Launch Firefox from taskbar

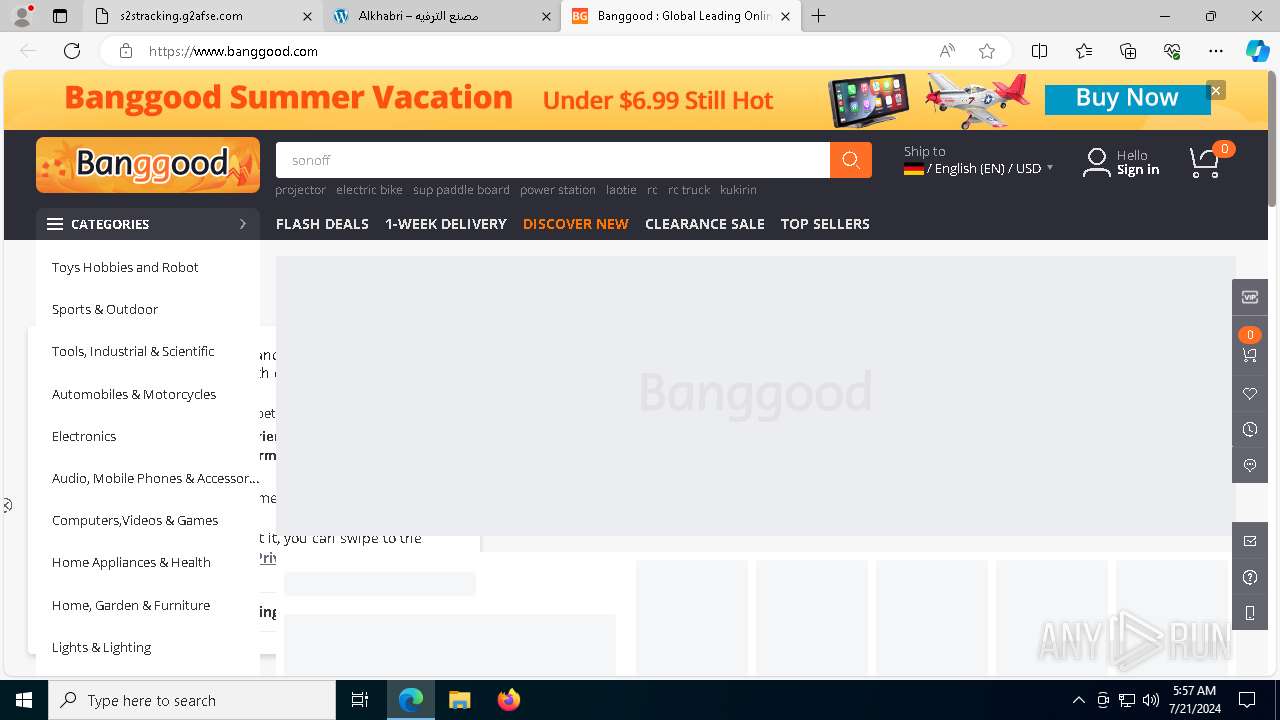[x=508, y=700]
